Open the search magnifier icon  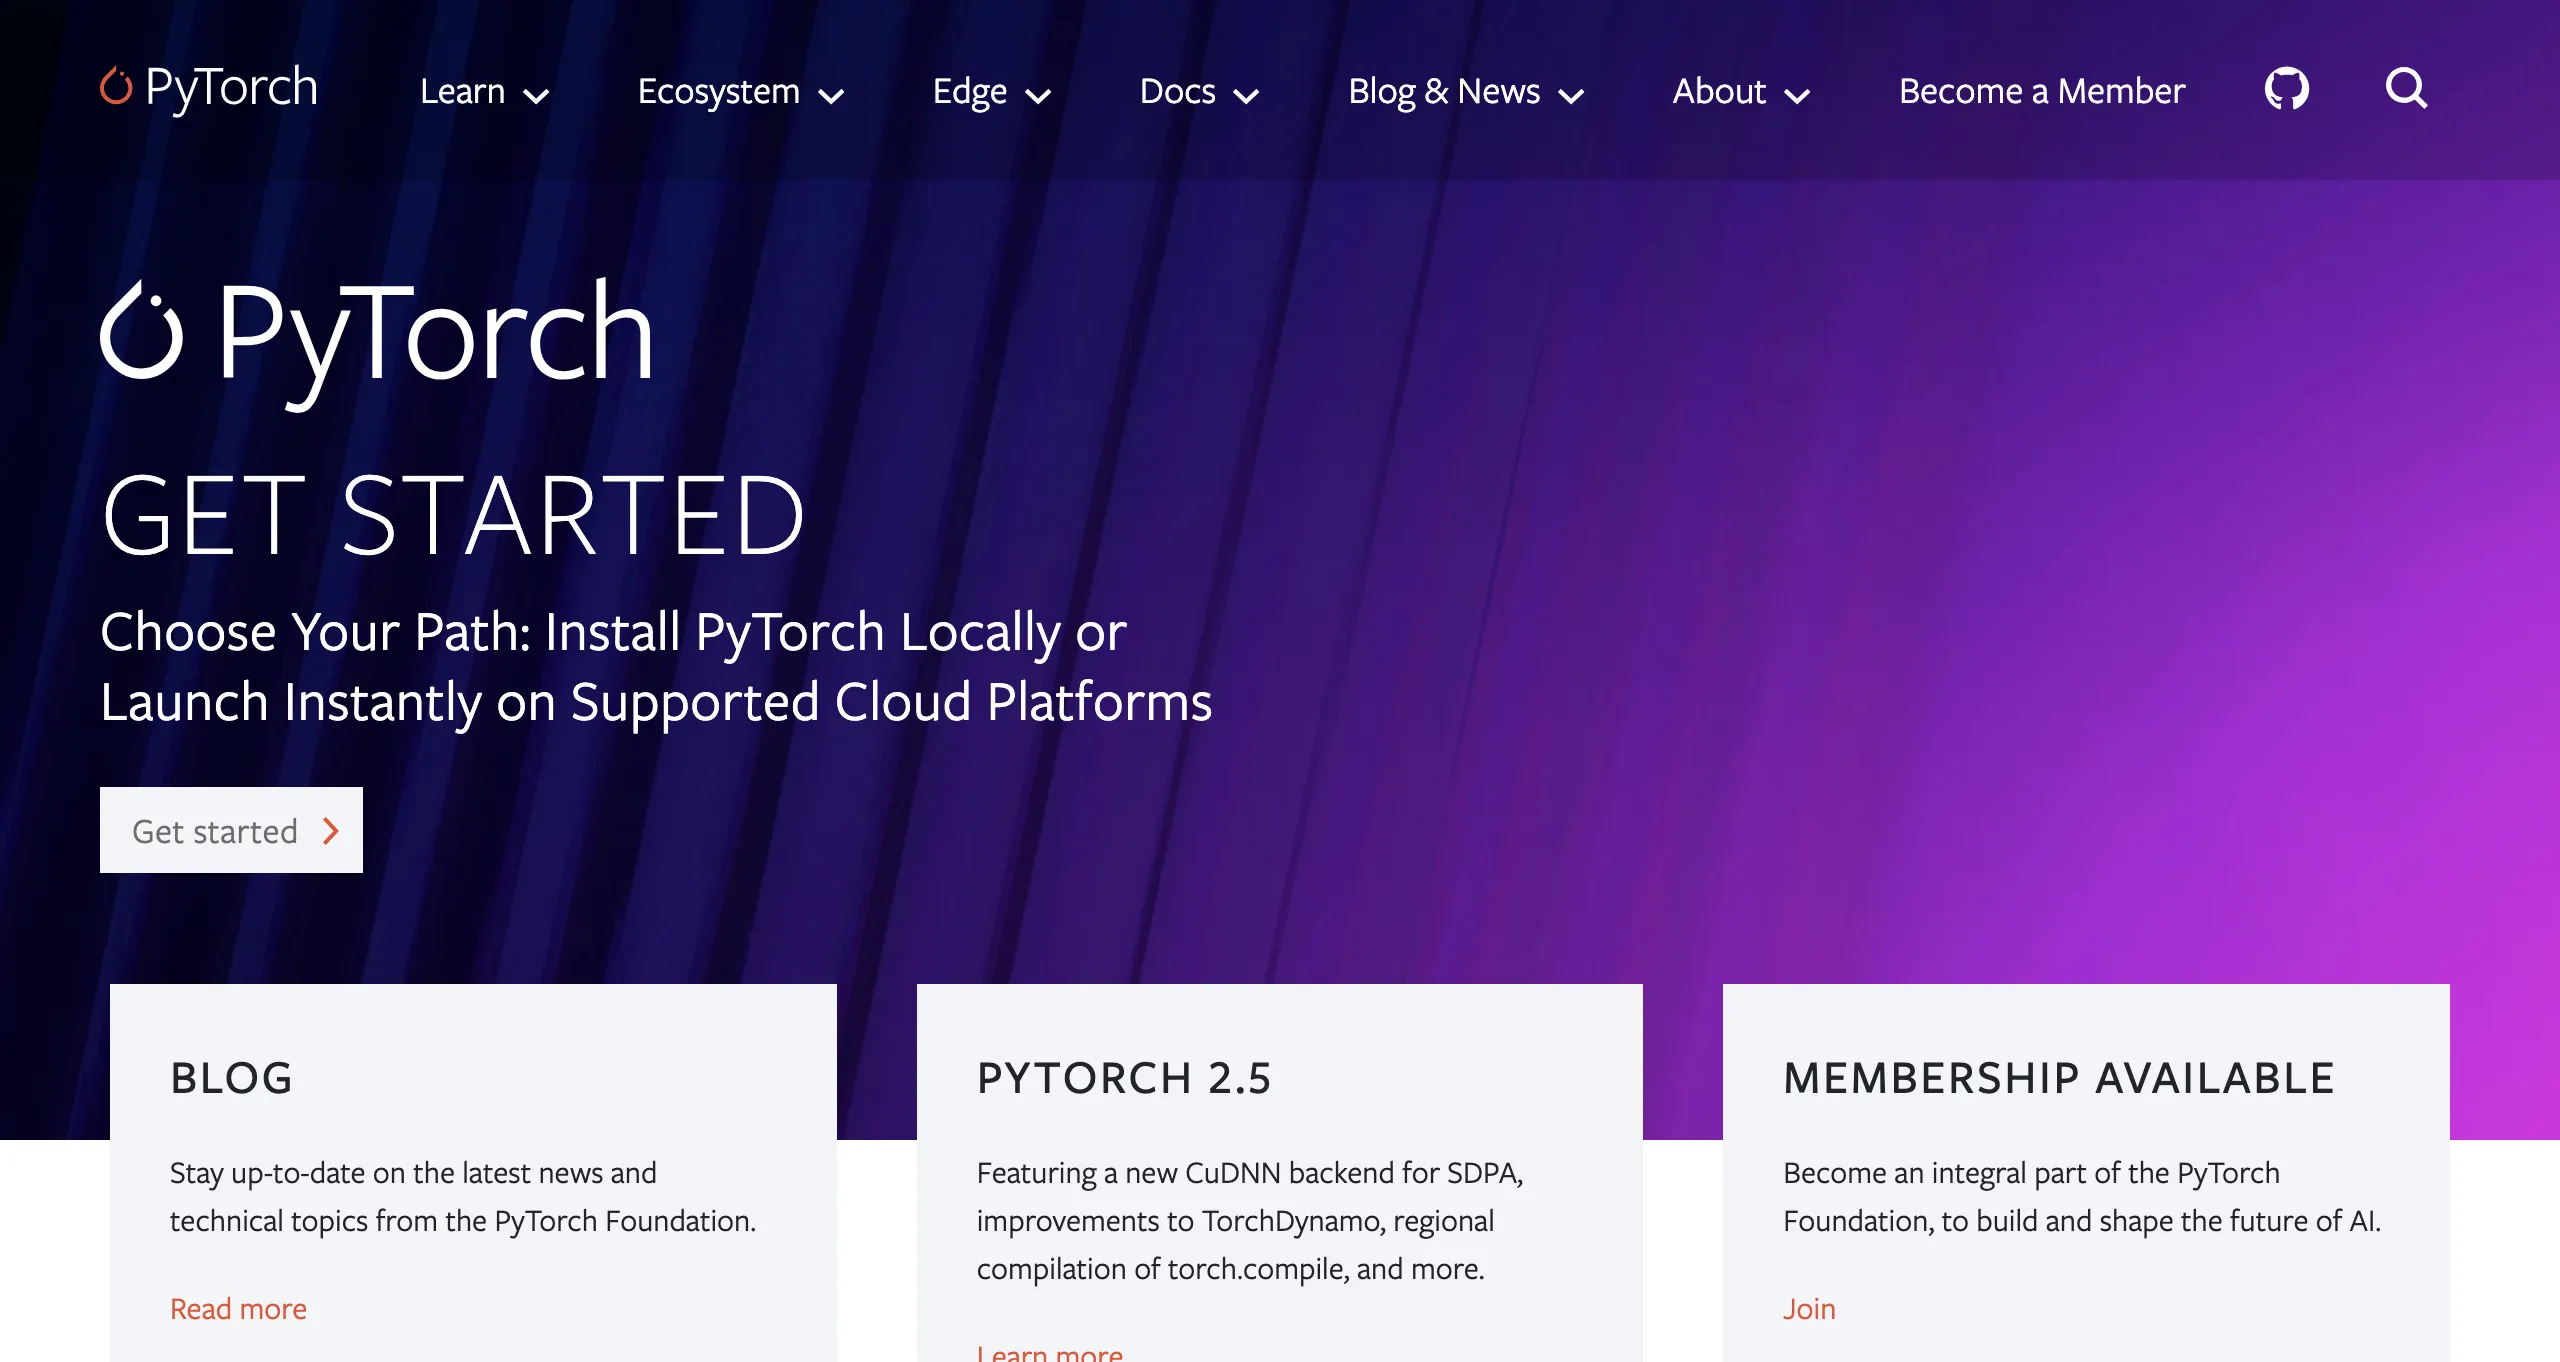pyautogui.click(x=2406, y=89)
